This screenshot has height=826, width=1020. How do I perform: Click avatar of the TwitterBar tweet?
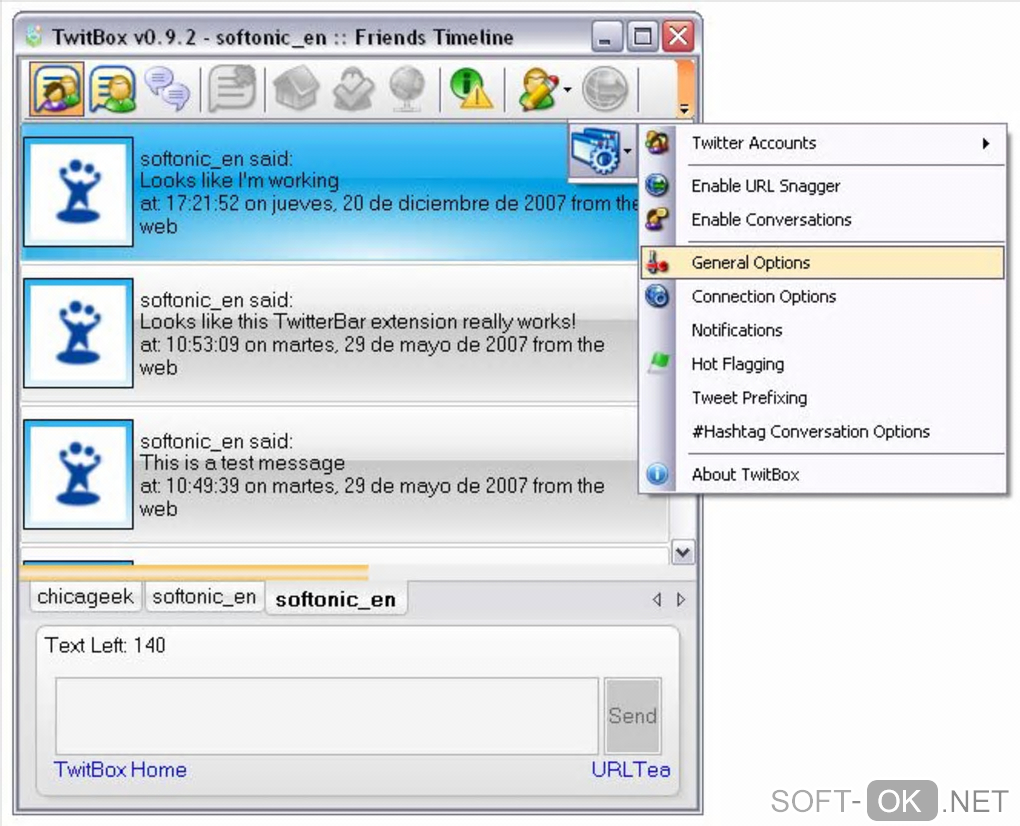pos(79,333)
